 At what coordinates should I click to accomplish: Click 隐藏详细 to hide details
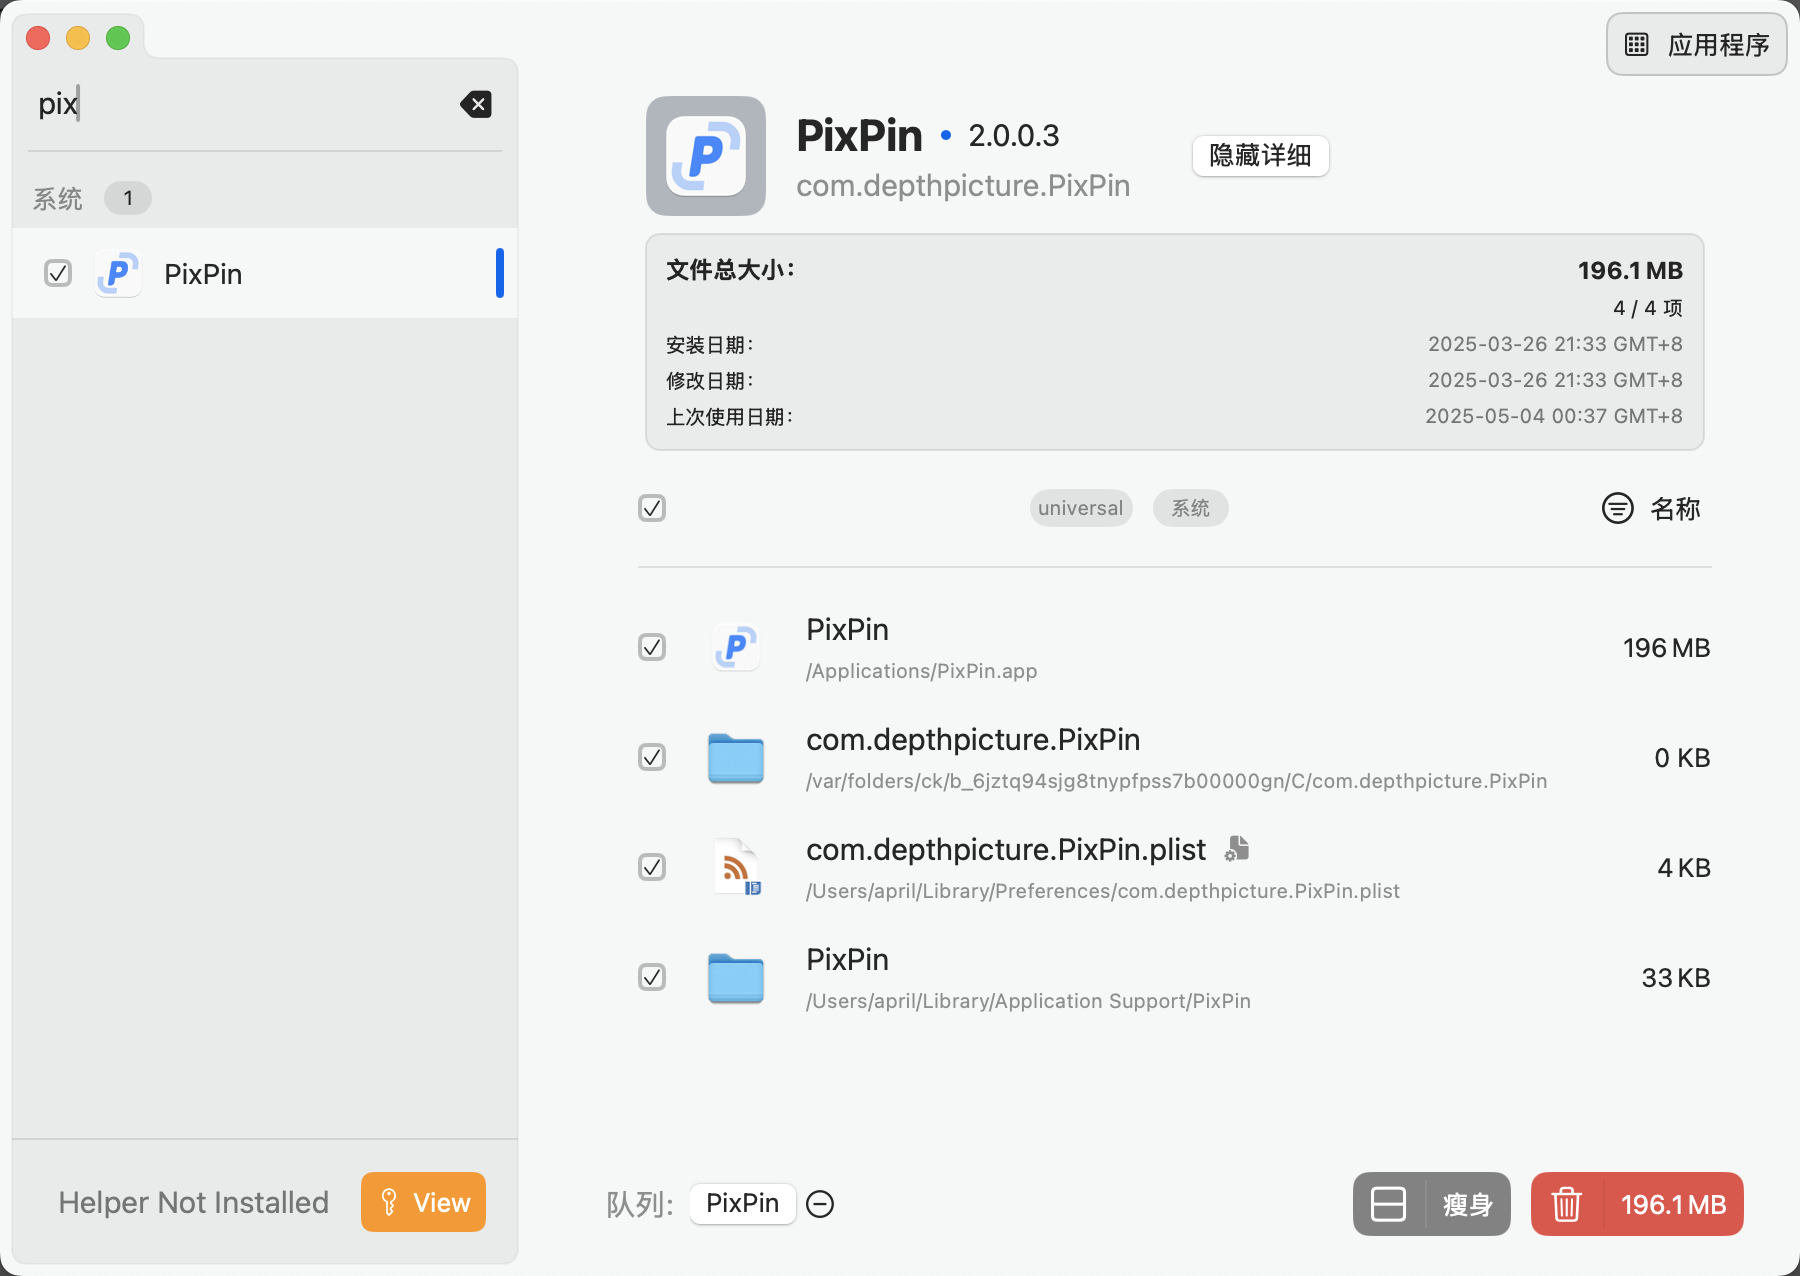(1260, 156)
